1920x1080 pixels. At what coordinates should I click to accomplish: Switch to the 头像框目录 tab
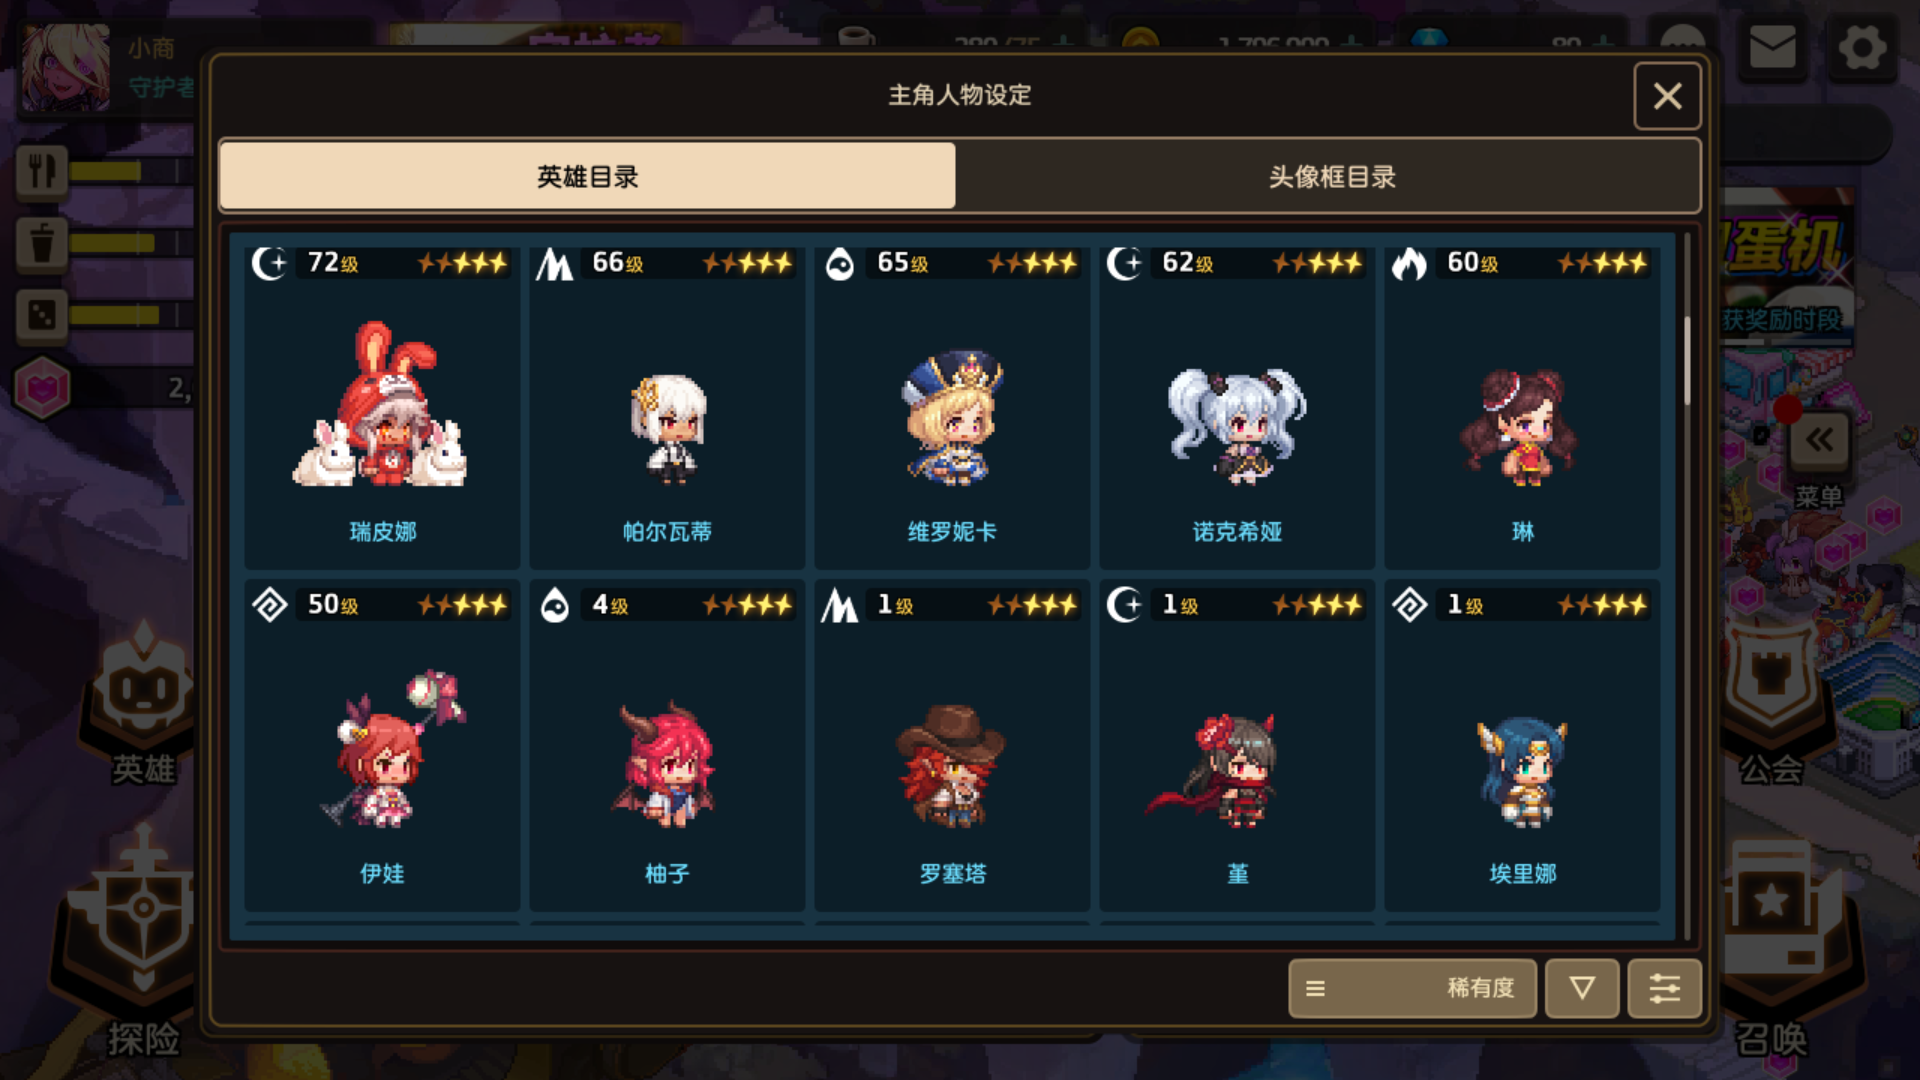pos(1330,177)
